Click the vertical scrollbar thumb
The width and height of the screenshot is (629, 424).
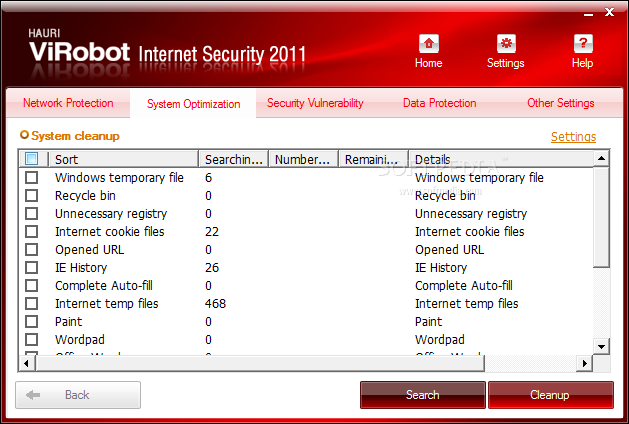601,217
